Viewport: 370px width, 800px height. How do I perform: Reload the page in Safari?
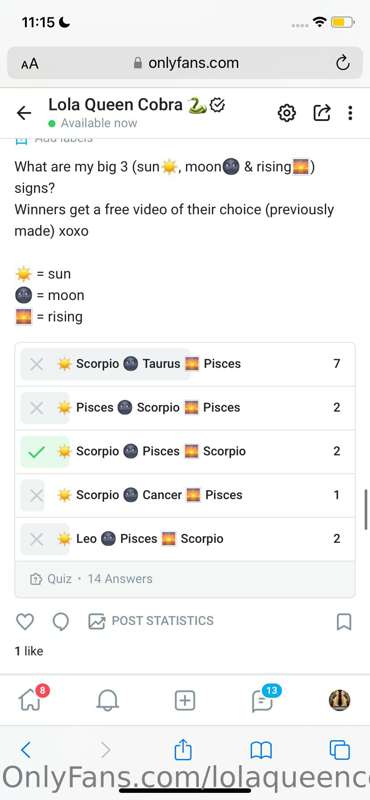coord(342,63)
